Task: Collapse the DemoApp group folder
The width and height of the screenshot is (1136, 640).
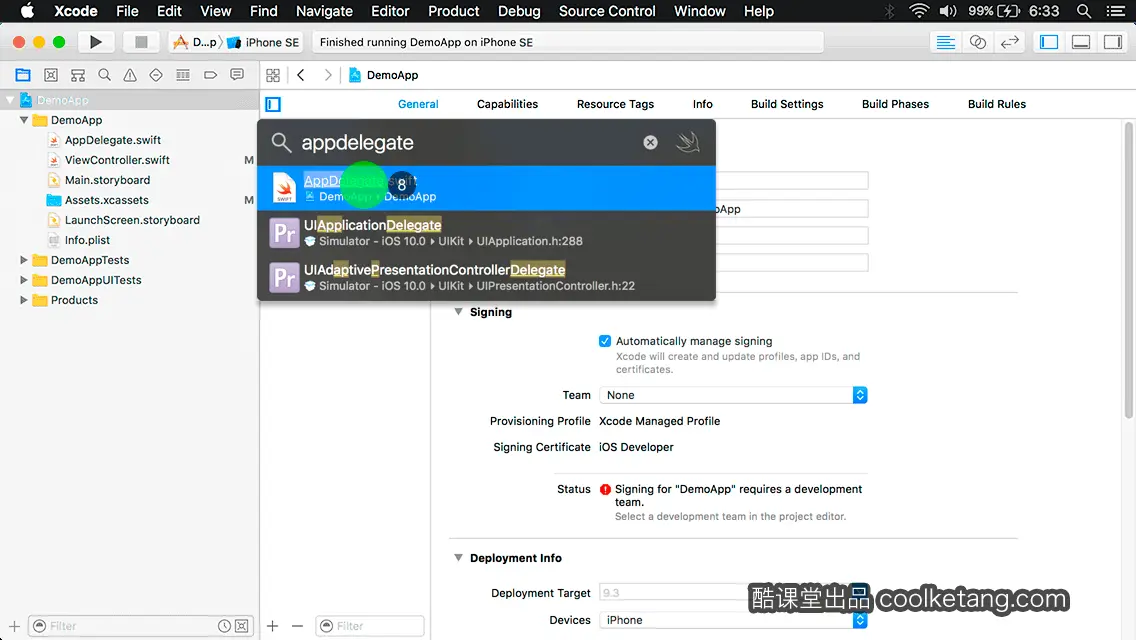Action: pyautogui.click(x=24, y=120)
